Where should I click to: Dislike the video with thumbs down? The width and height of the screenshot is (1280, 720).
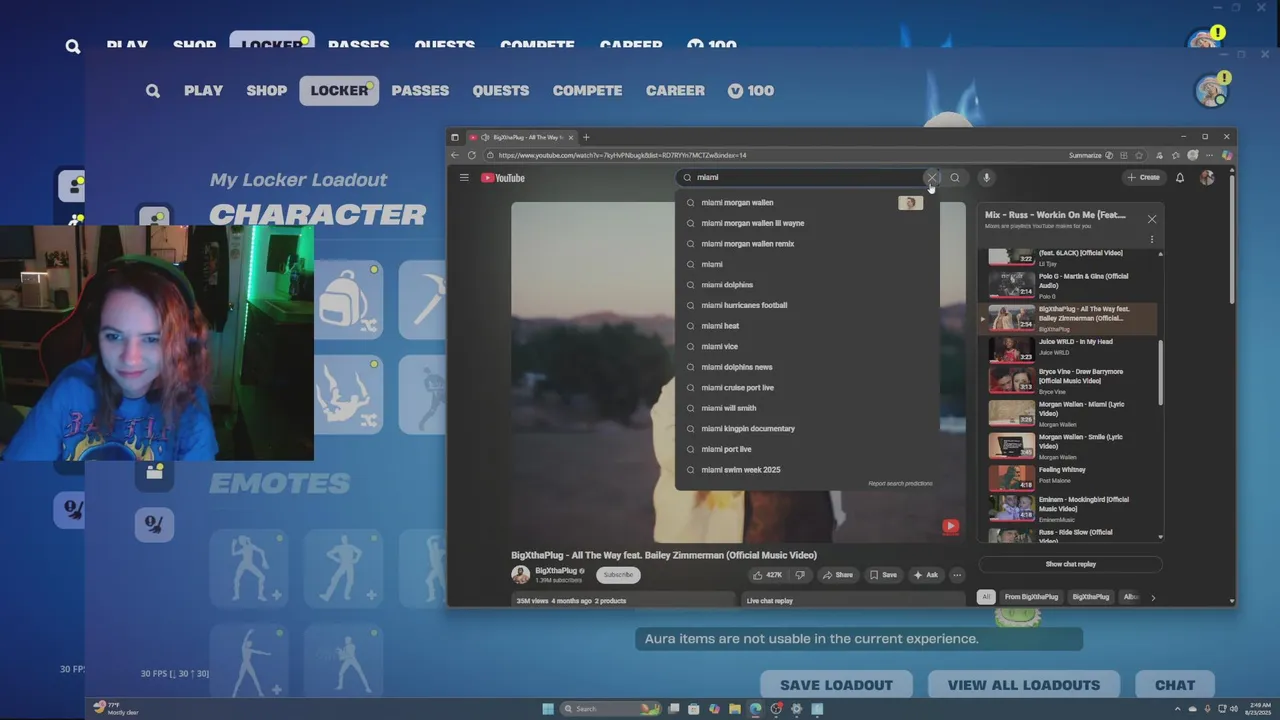point(800,575)
